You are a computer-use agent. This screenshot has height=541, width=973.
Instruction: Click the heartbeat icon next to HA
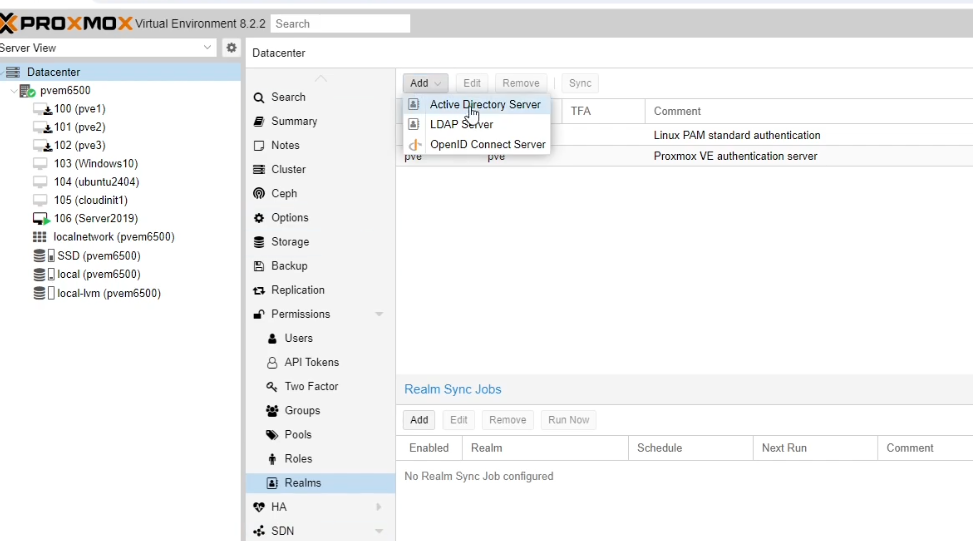(259, 507)
